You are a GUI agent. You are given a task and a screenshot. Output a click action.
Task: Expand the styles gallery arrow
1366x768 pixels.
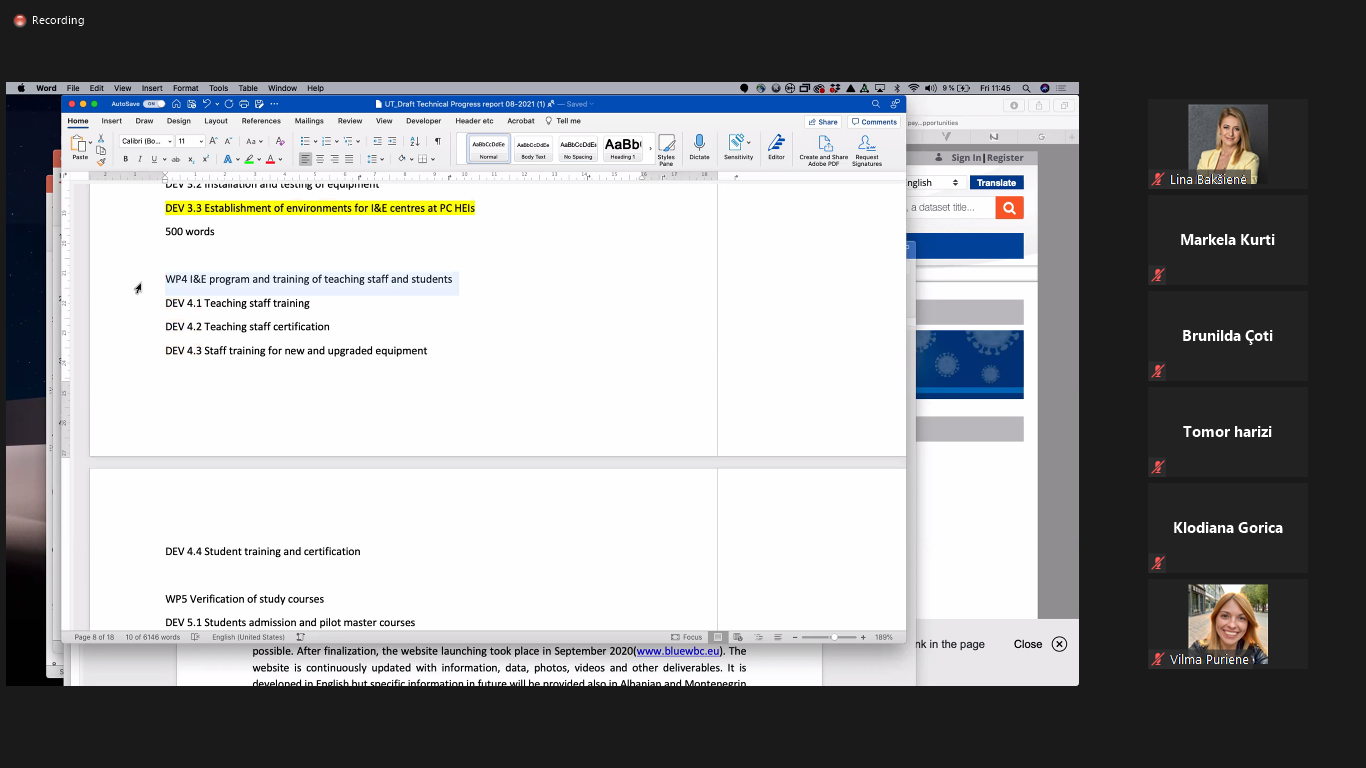[650, 148]
